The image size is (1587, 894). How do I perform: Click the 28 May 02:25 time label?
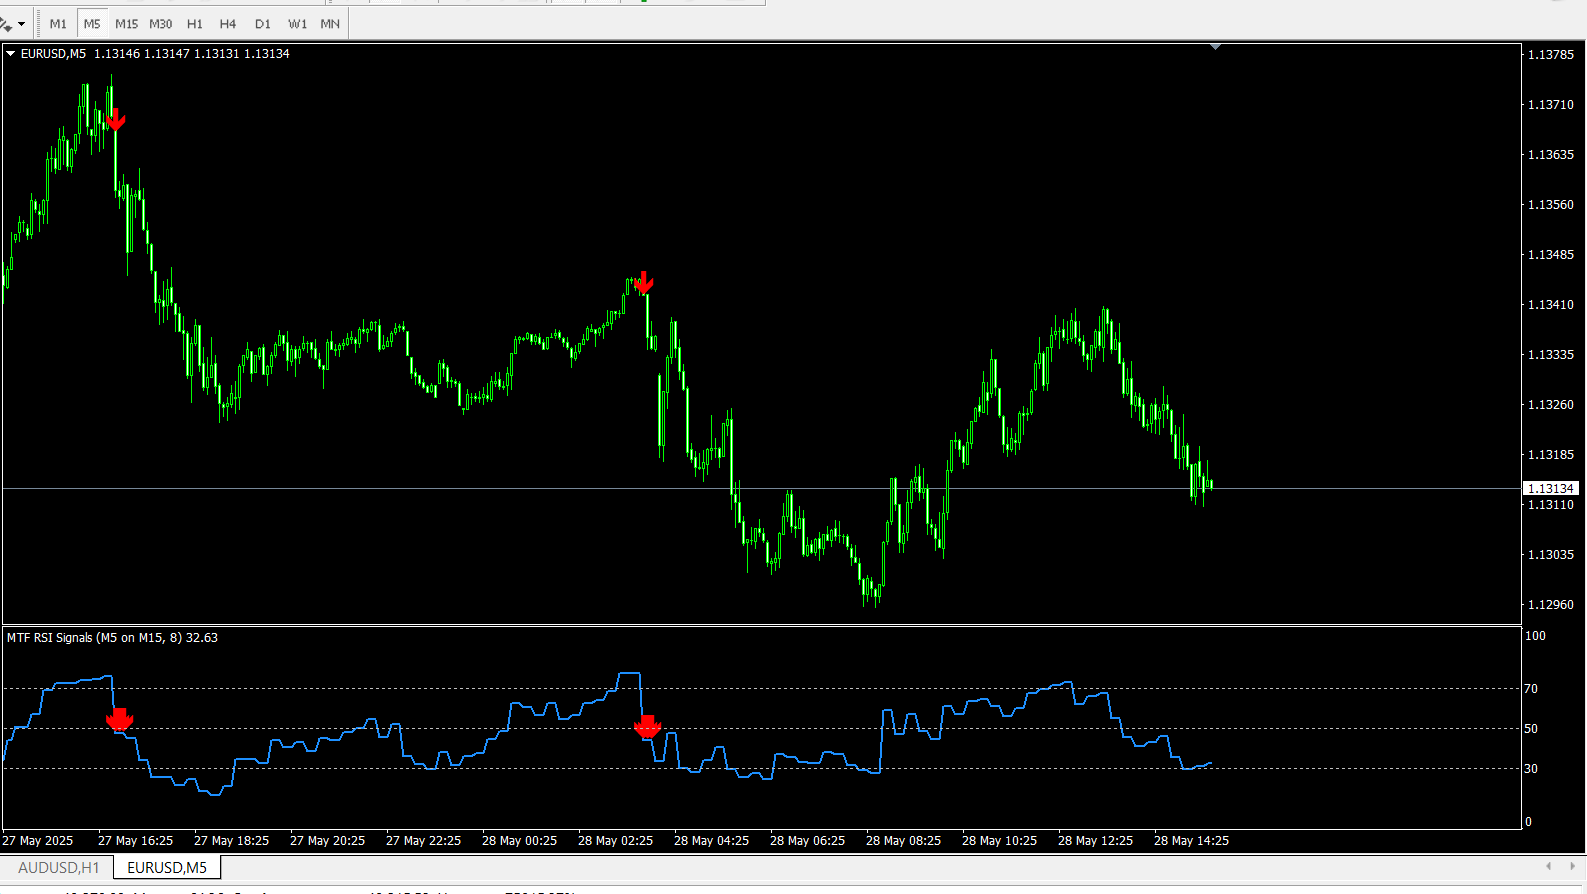point(616,841)
